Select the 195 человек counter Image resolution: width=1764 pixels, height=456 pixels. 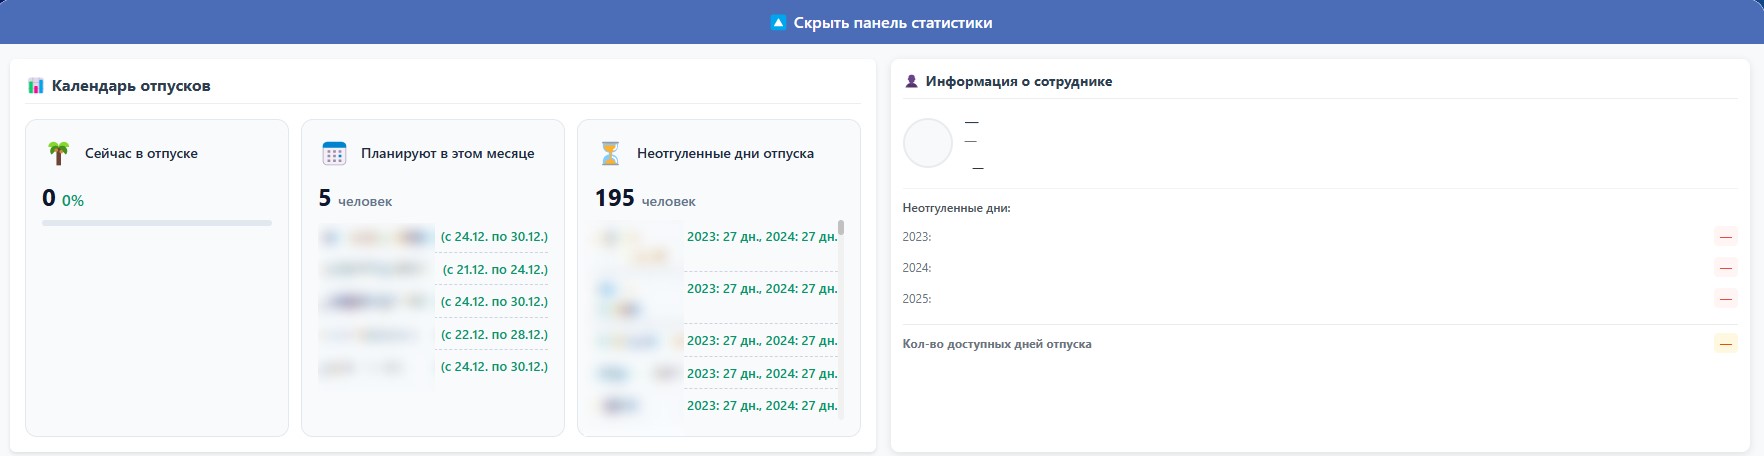(644, 199)
